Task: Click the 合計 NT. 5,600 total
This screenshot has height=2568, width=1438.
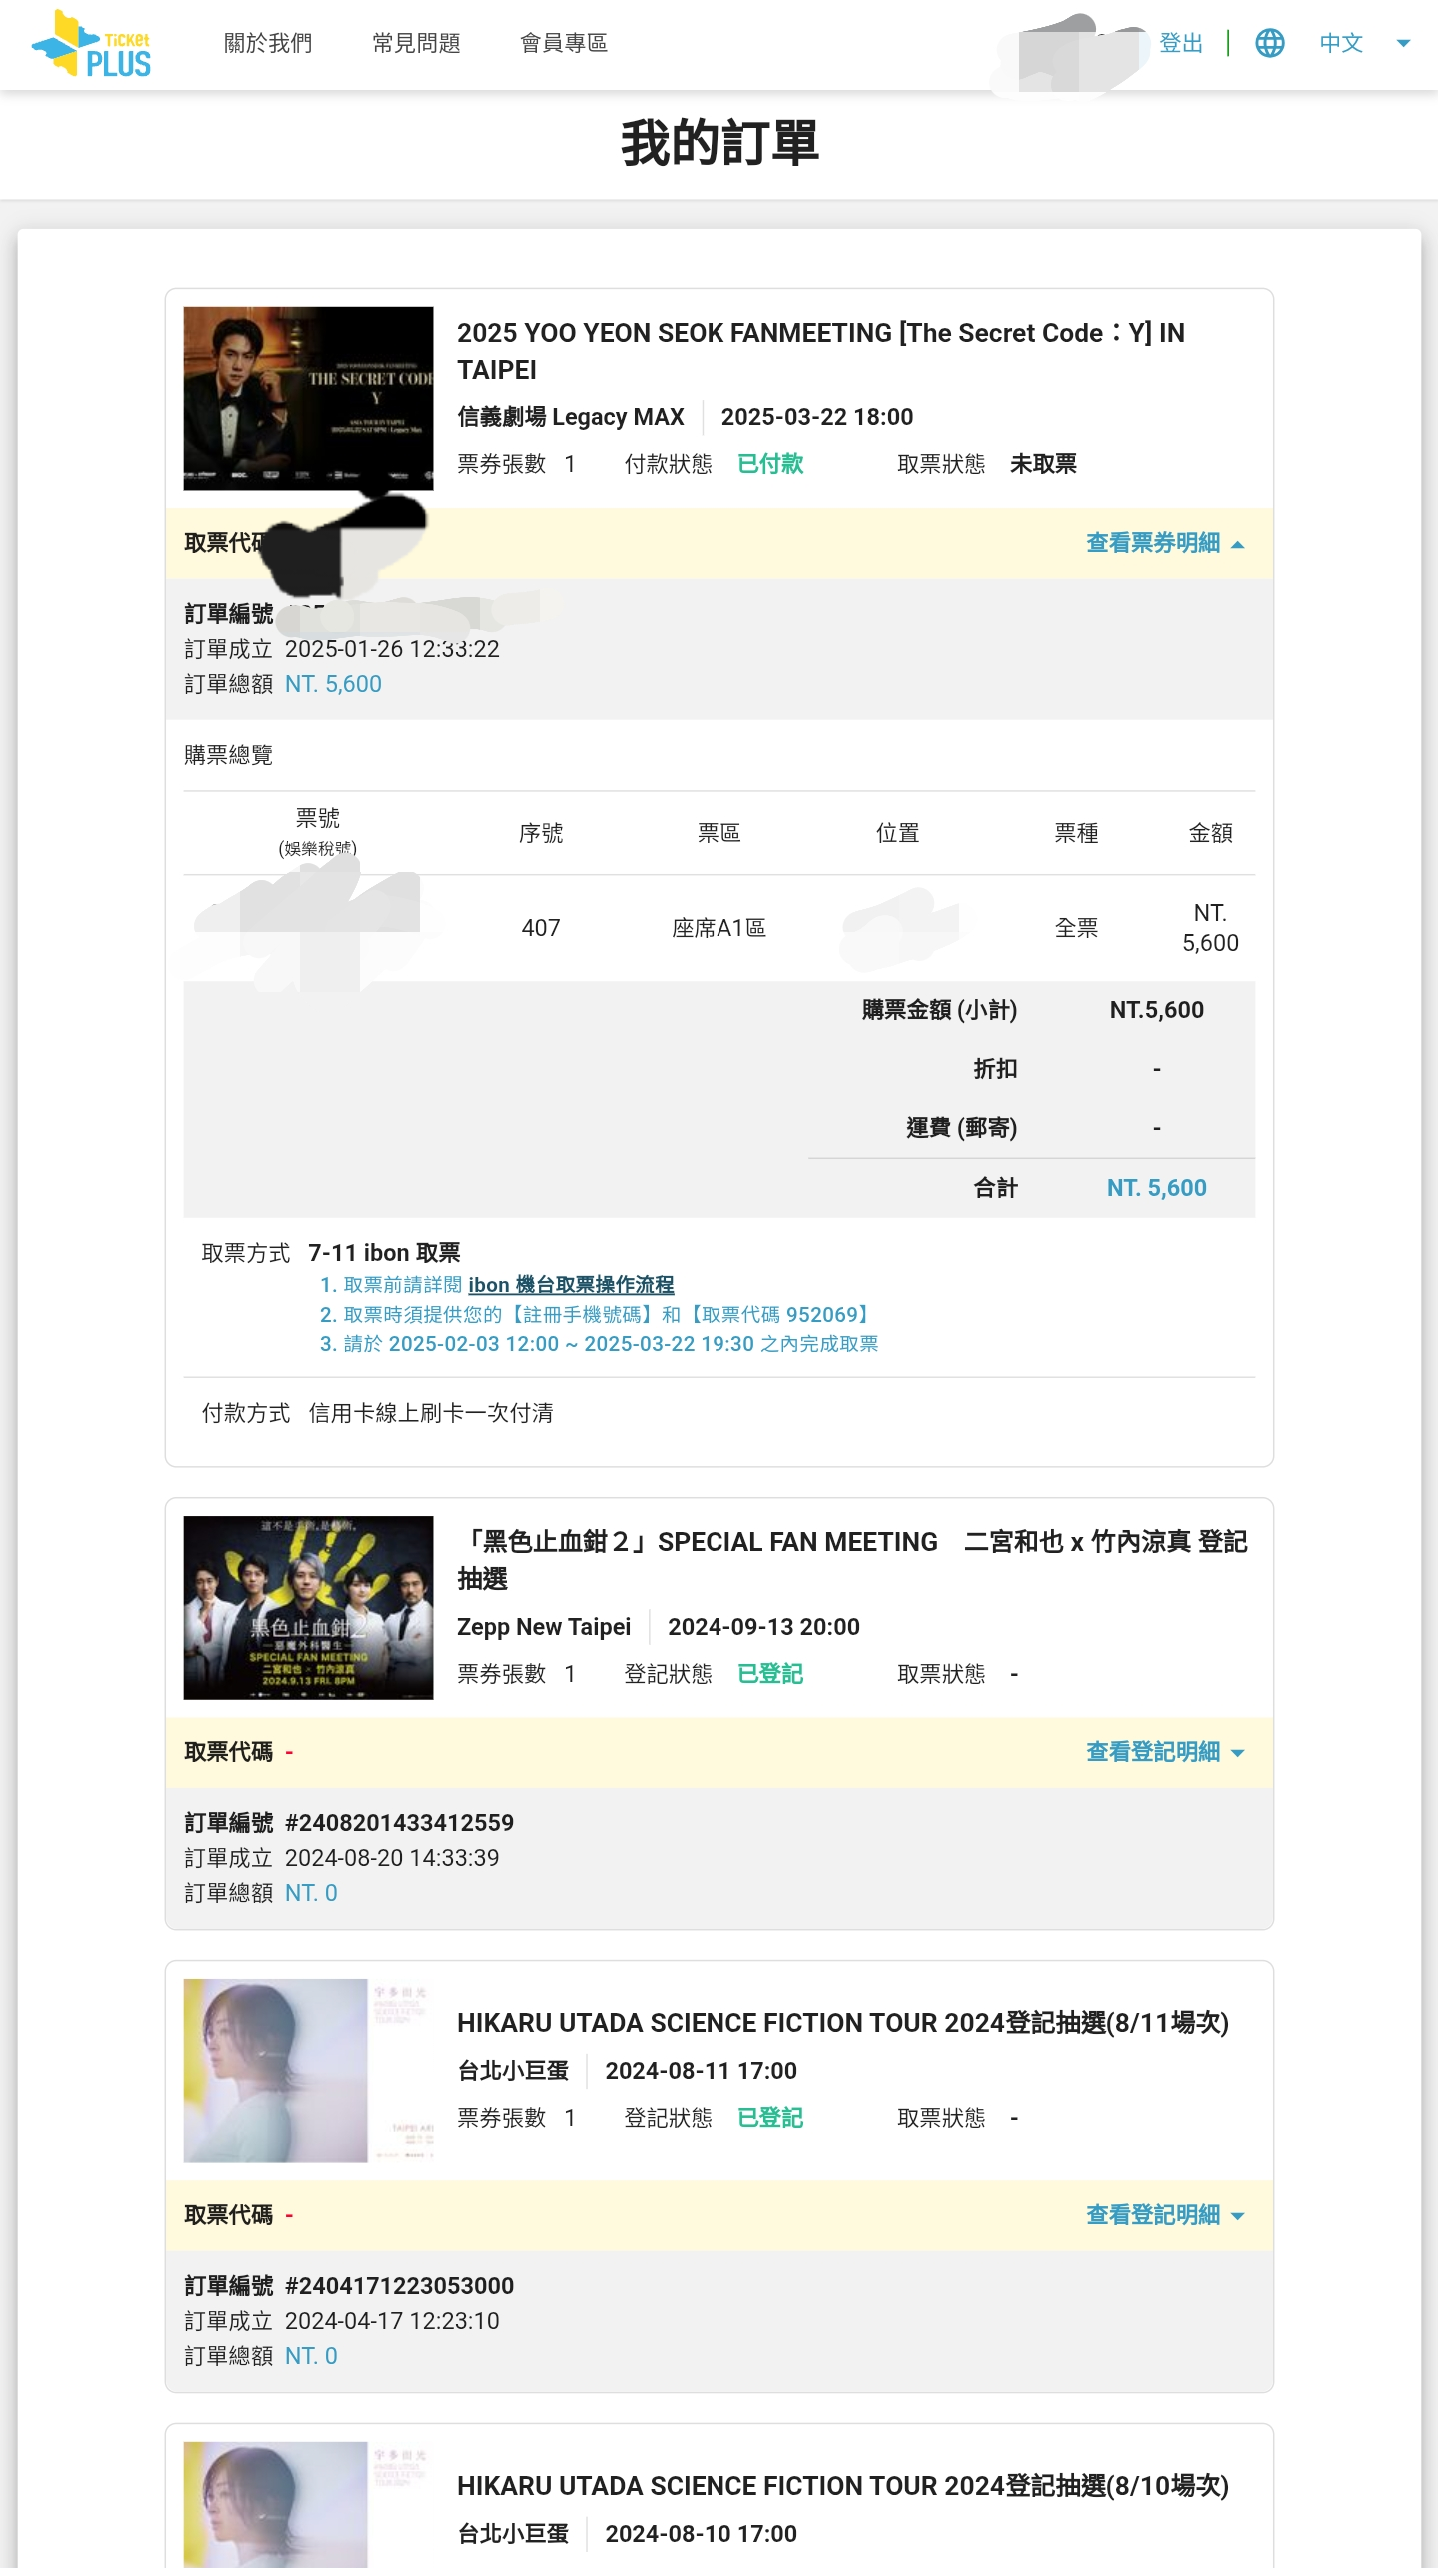Action: (x=1156, y=1188)
